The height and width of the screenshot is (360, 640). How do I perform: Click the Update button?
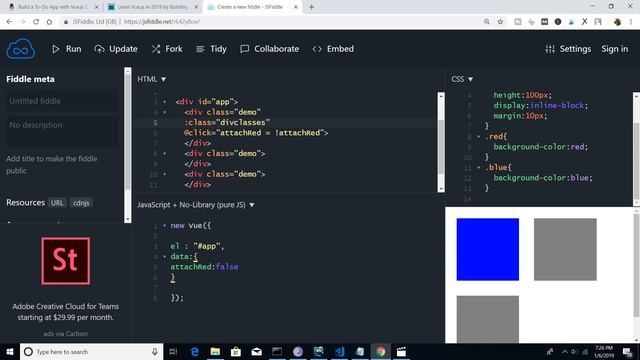pos(116,49)
